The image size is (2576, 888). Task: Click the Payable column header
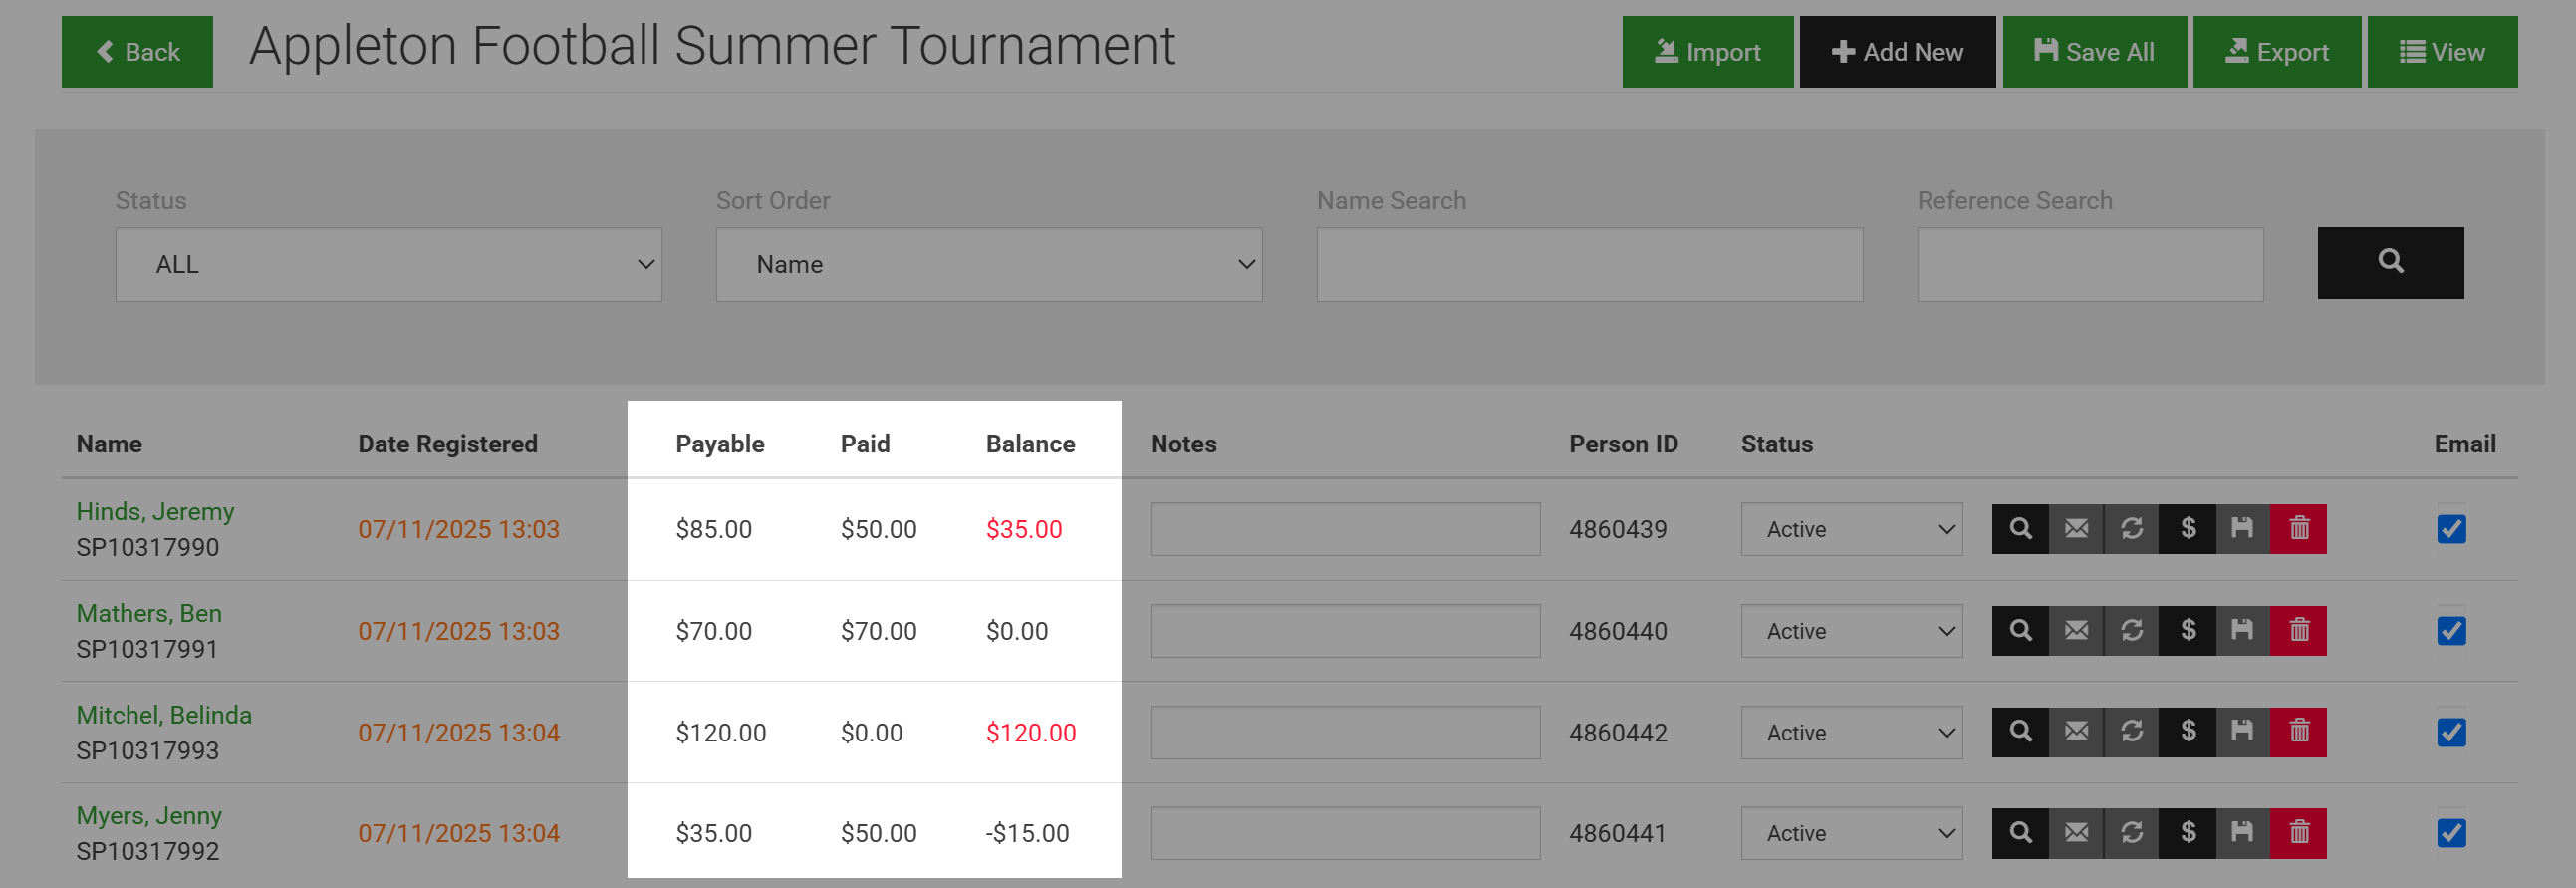tap(720, 444)
